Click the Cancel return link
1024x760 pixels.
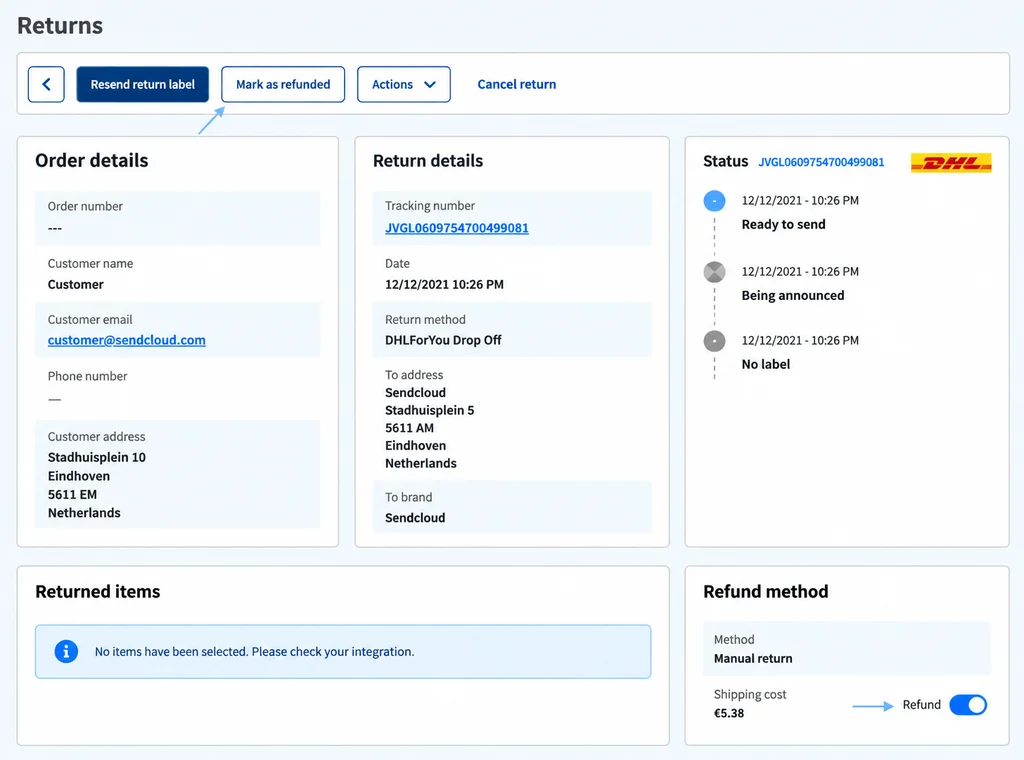tap(517, 84)
